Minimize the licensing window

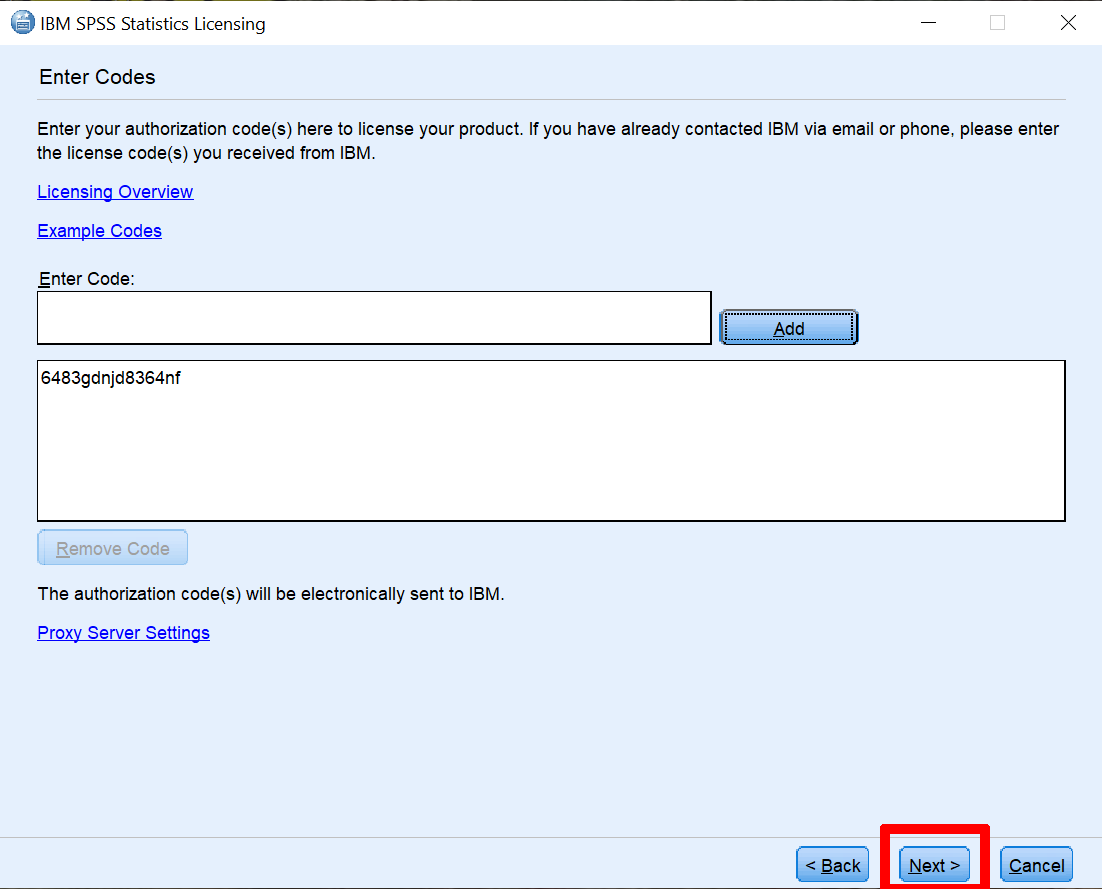coord(928,22)
